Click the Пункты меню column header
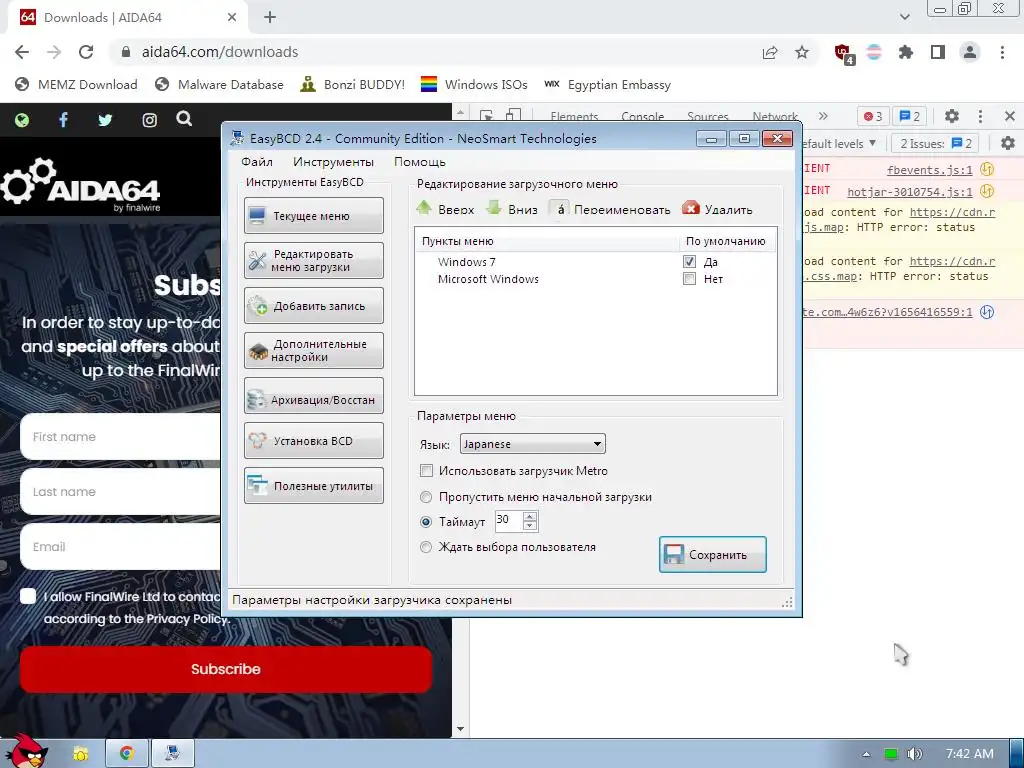Viewport: 1024px width, 768px height. (x=547, y=241)
